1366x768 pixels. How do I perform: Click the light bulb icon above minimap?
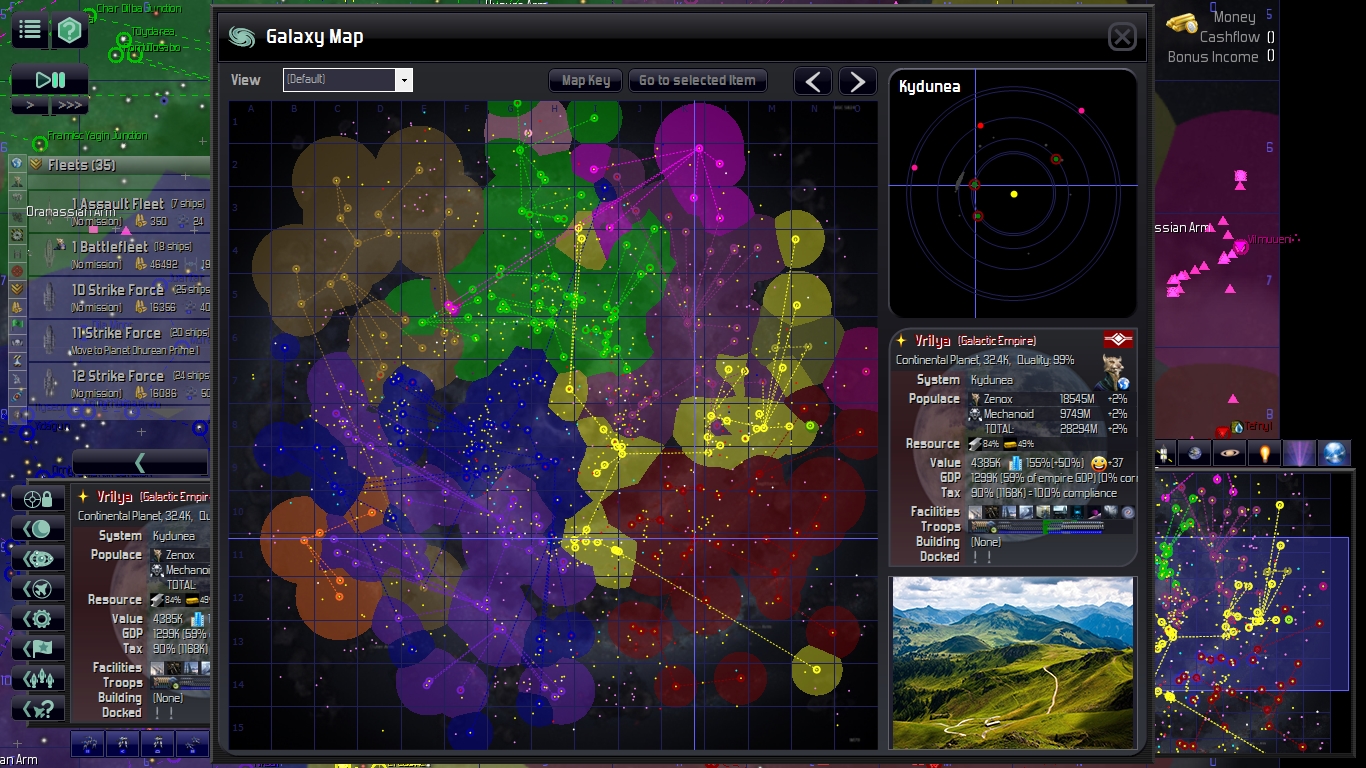point(1264,454)
